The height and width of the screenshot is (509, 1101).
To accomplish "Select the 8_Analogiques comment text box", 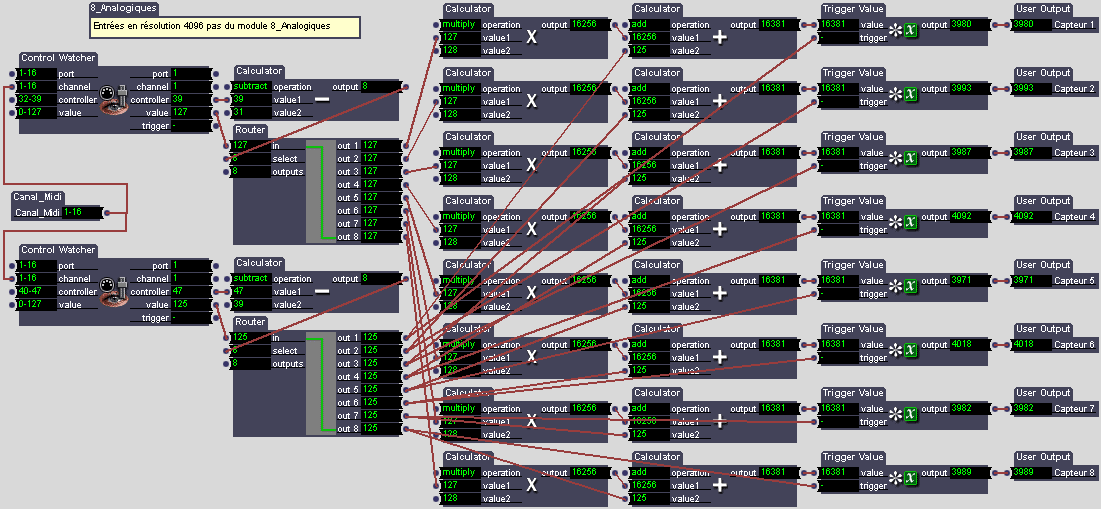I will click(x=224, y=25).
